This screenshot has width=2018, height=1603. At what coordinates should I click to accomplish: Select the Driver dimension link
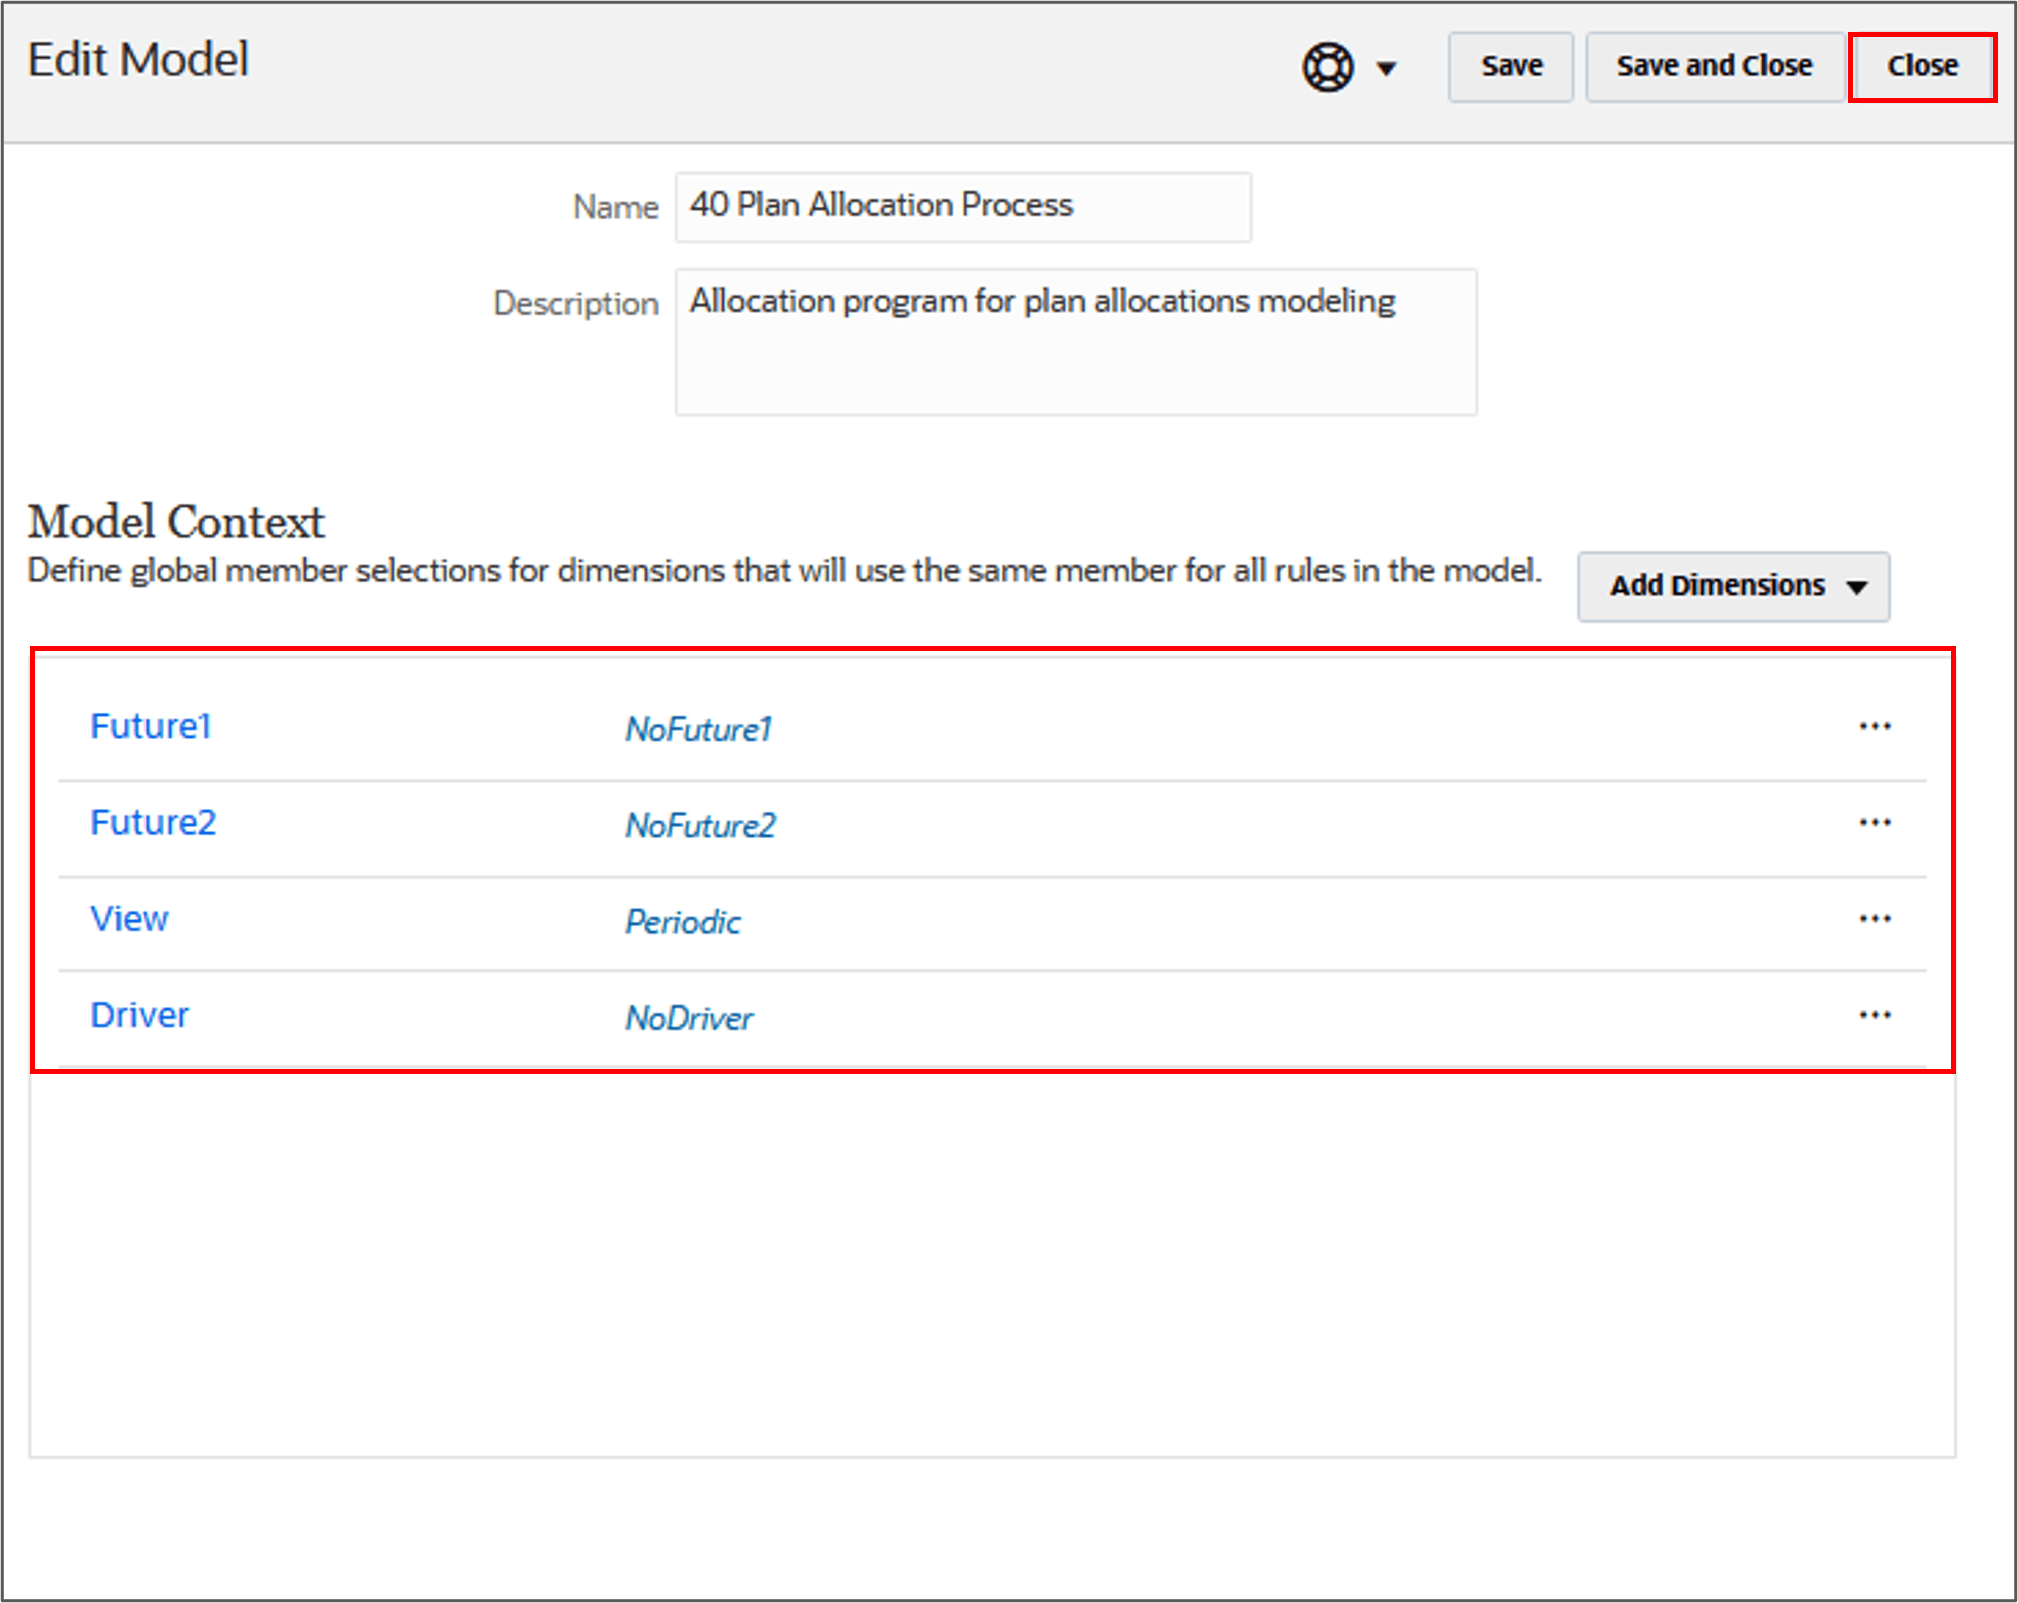(x=140, y=1015)
